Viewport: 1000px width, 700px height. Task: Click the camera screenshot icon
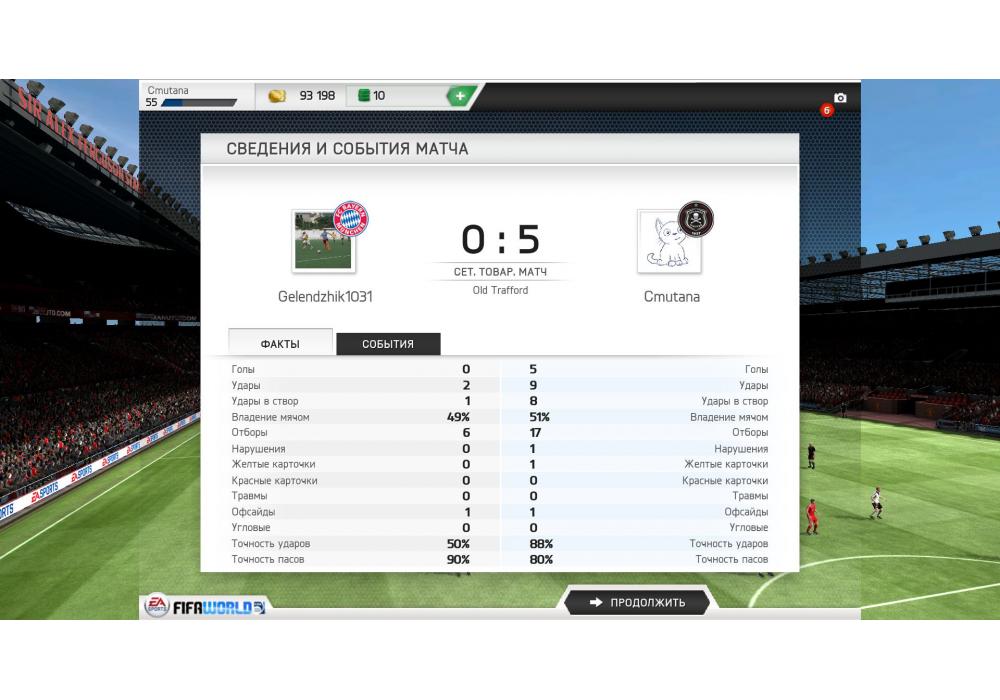(840, 98)
